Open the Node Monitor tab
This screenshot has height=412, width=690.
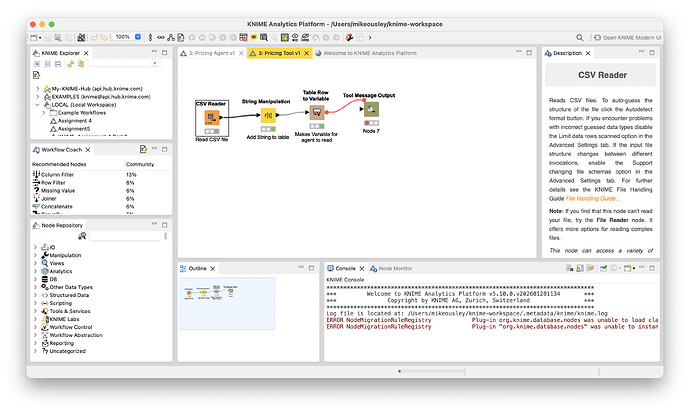[395, 268]
